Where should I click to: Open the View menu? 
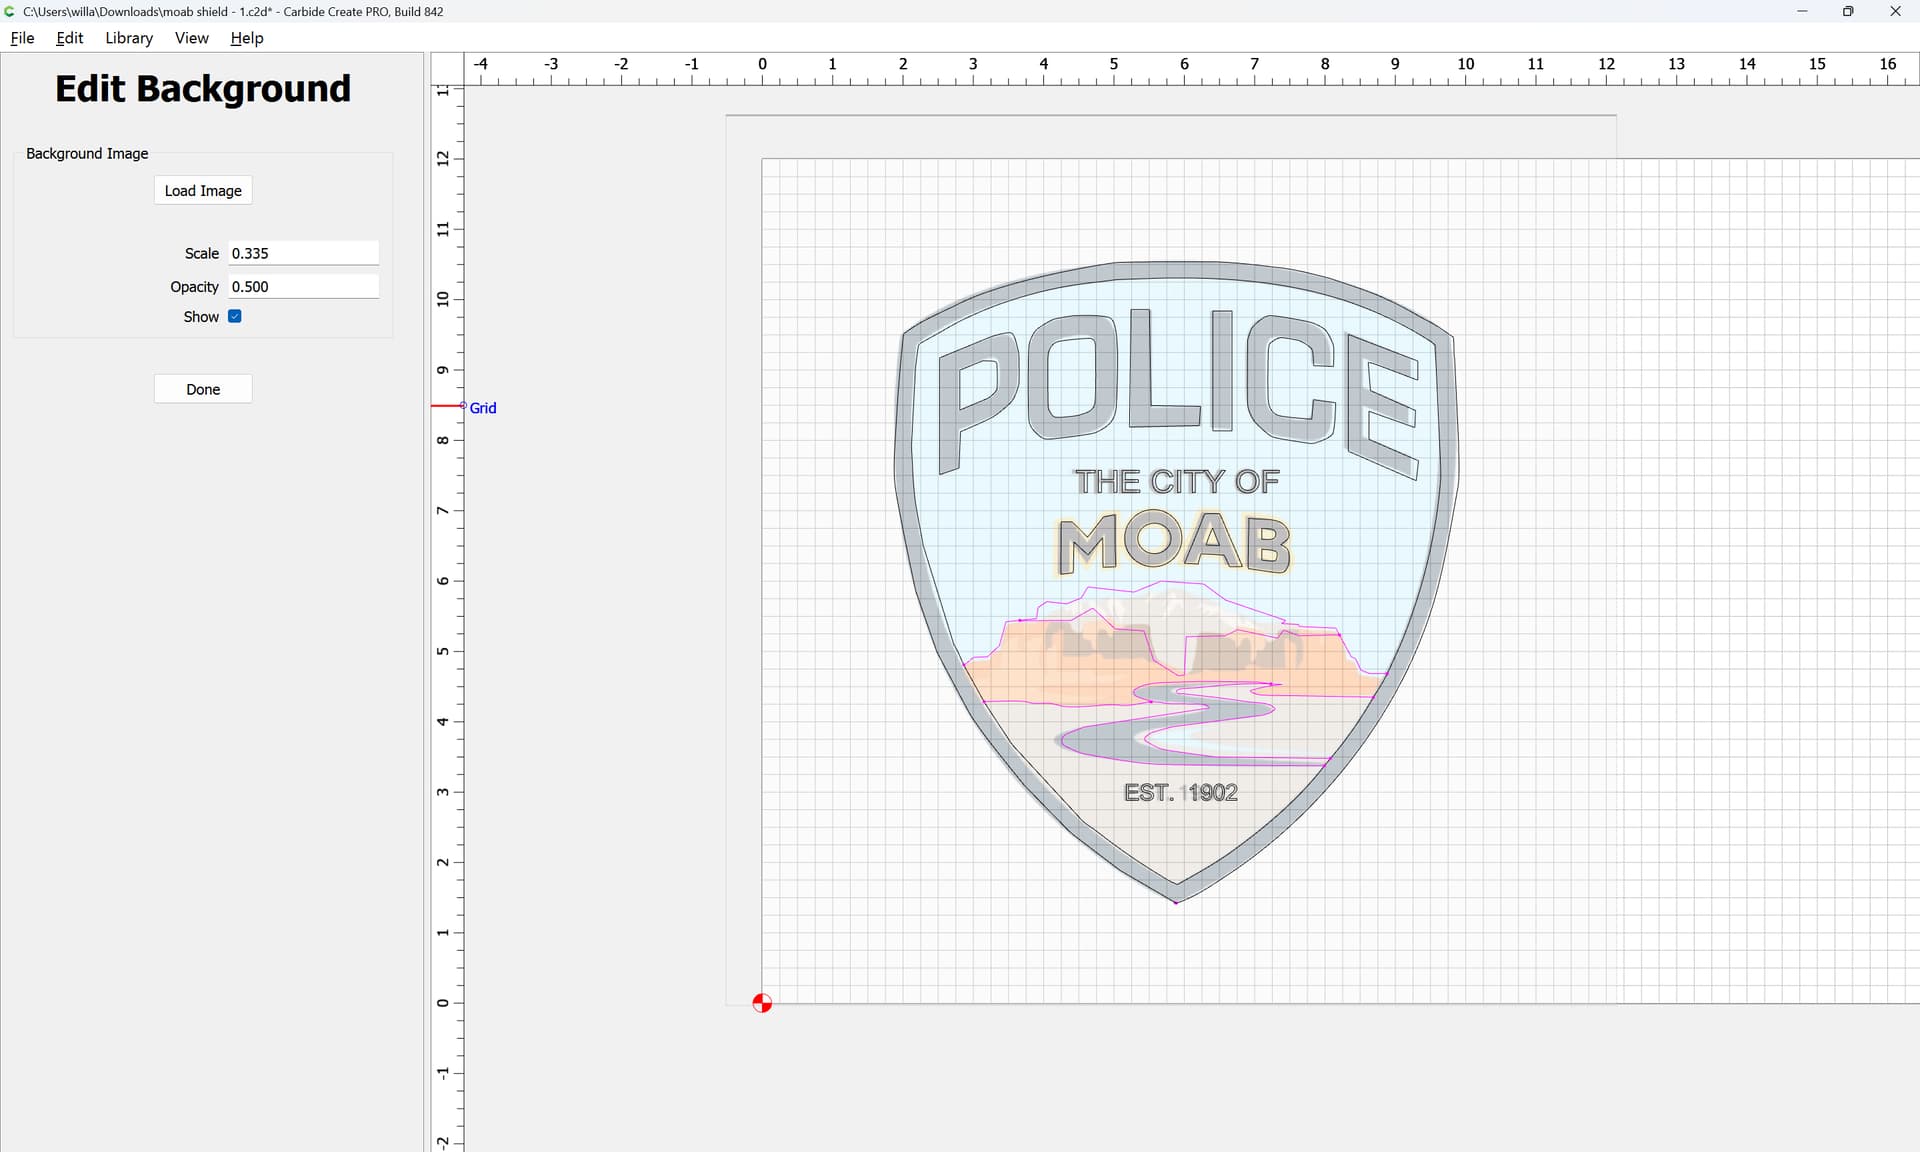(x=191, y=38)
